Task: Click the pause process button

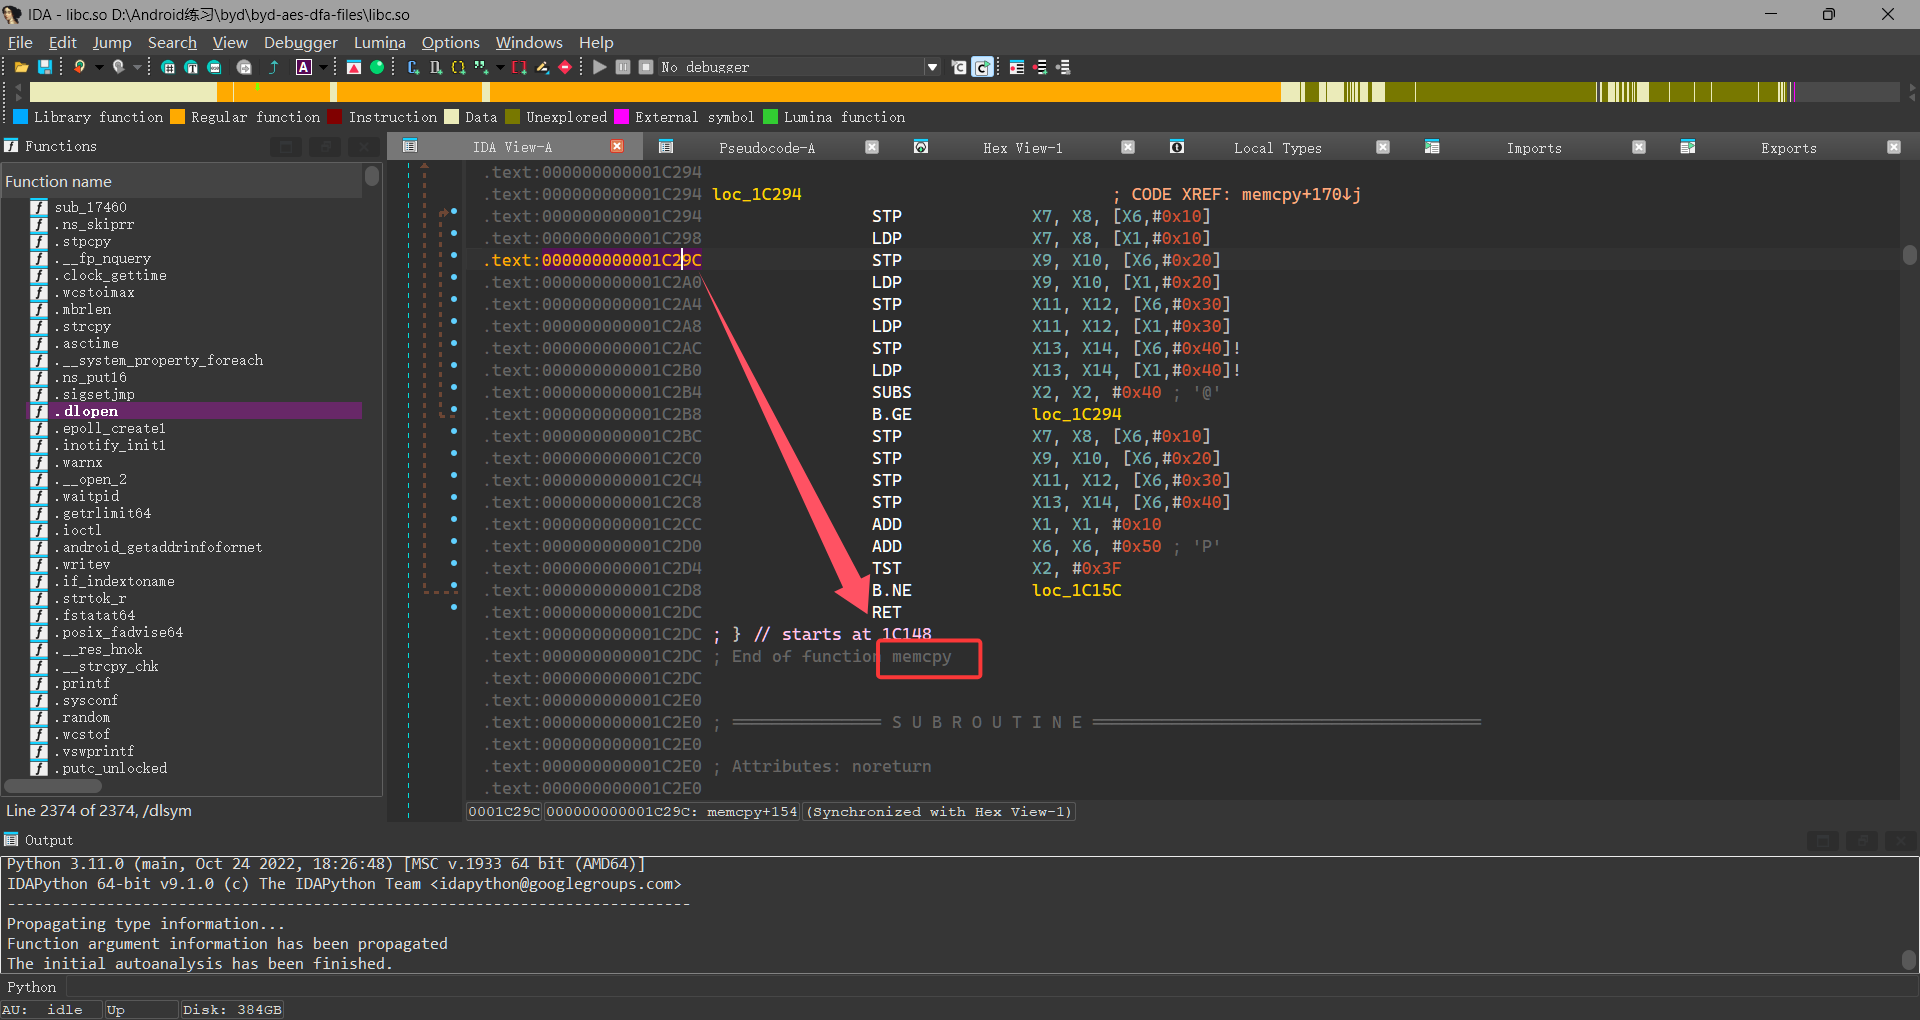Action: (623, 67)
